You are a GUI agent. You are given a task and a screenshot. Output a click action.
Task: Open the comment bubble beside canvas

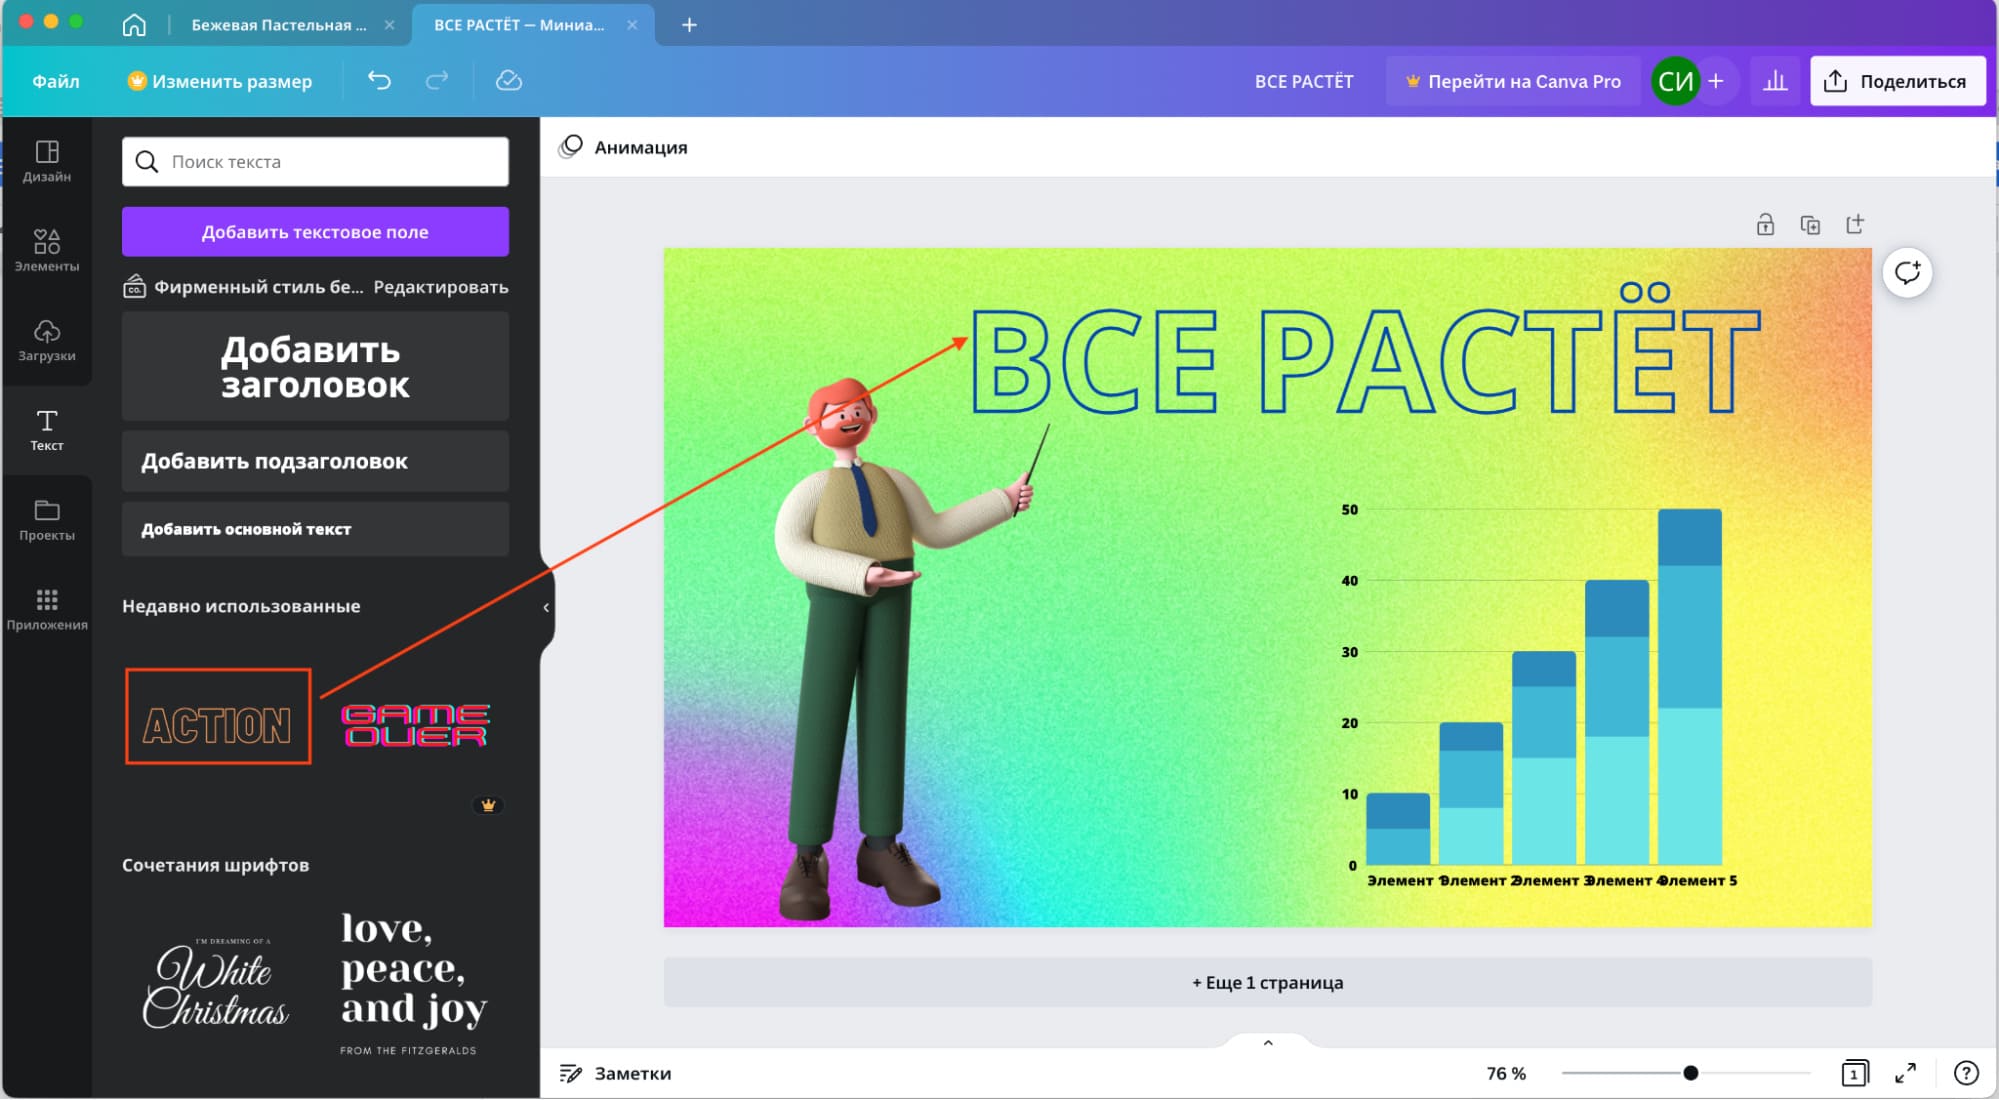point(1907,272)
